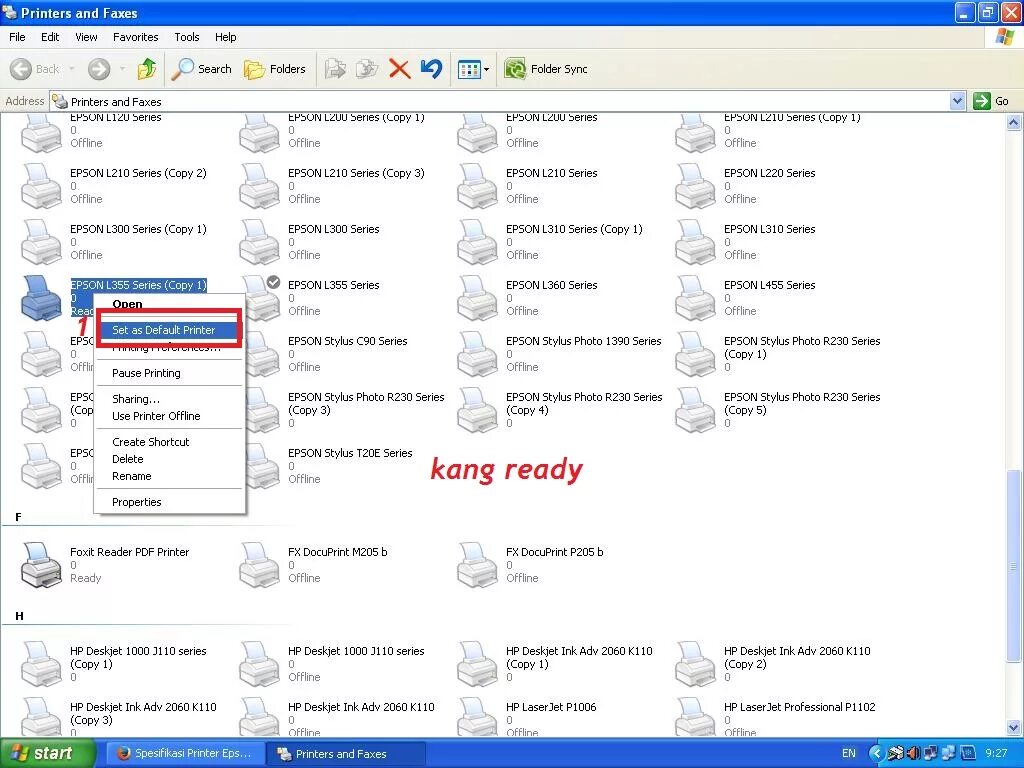The width and height of the screenshot is (1024, 768).
Task: Select Rename in the context menu
Action: point(131,476)
